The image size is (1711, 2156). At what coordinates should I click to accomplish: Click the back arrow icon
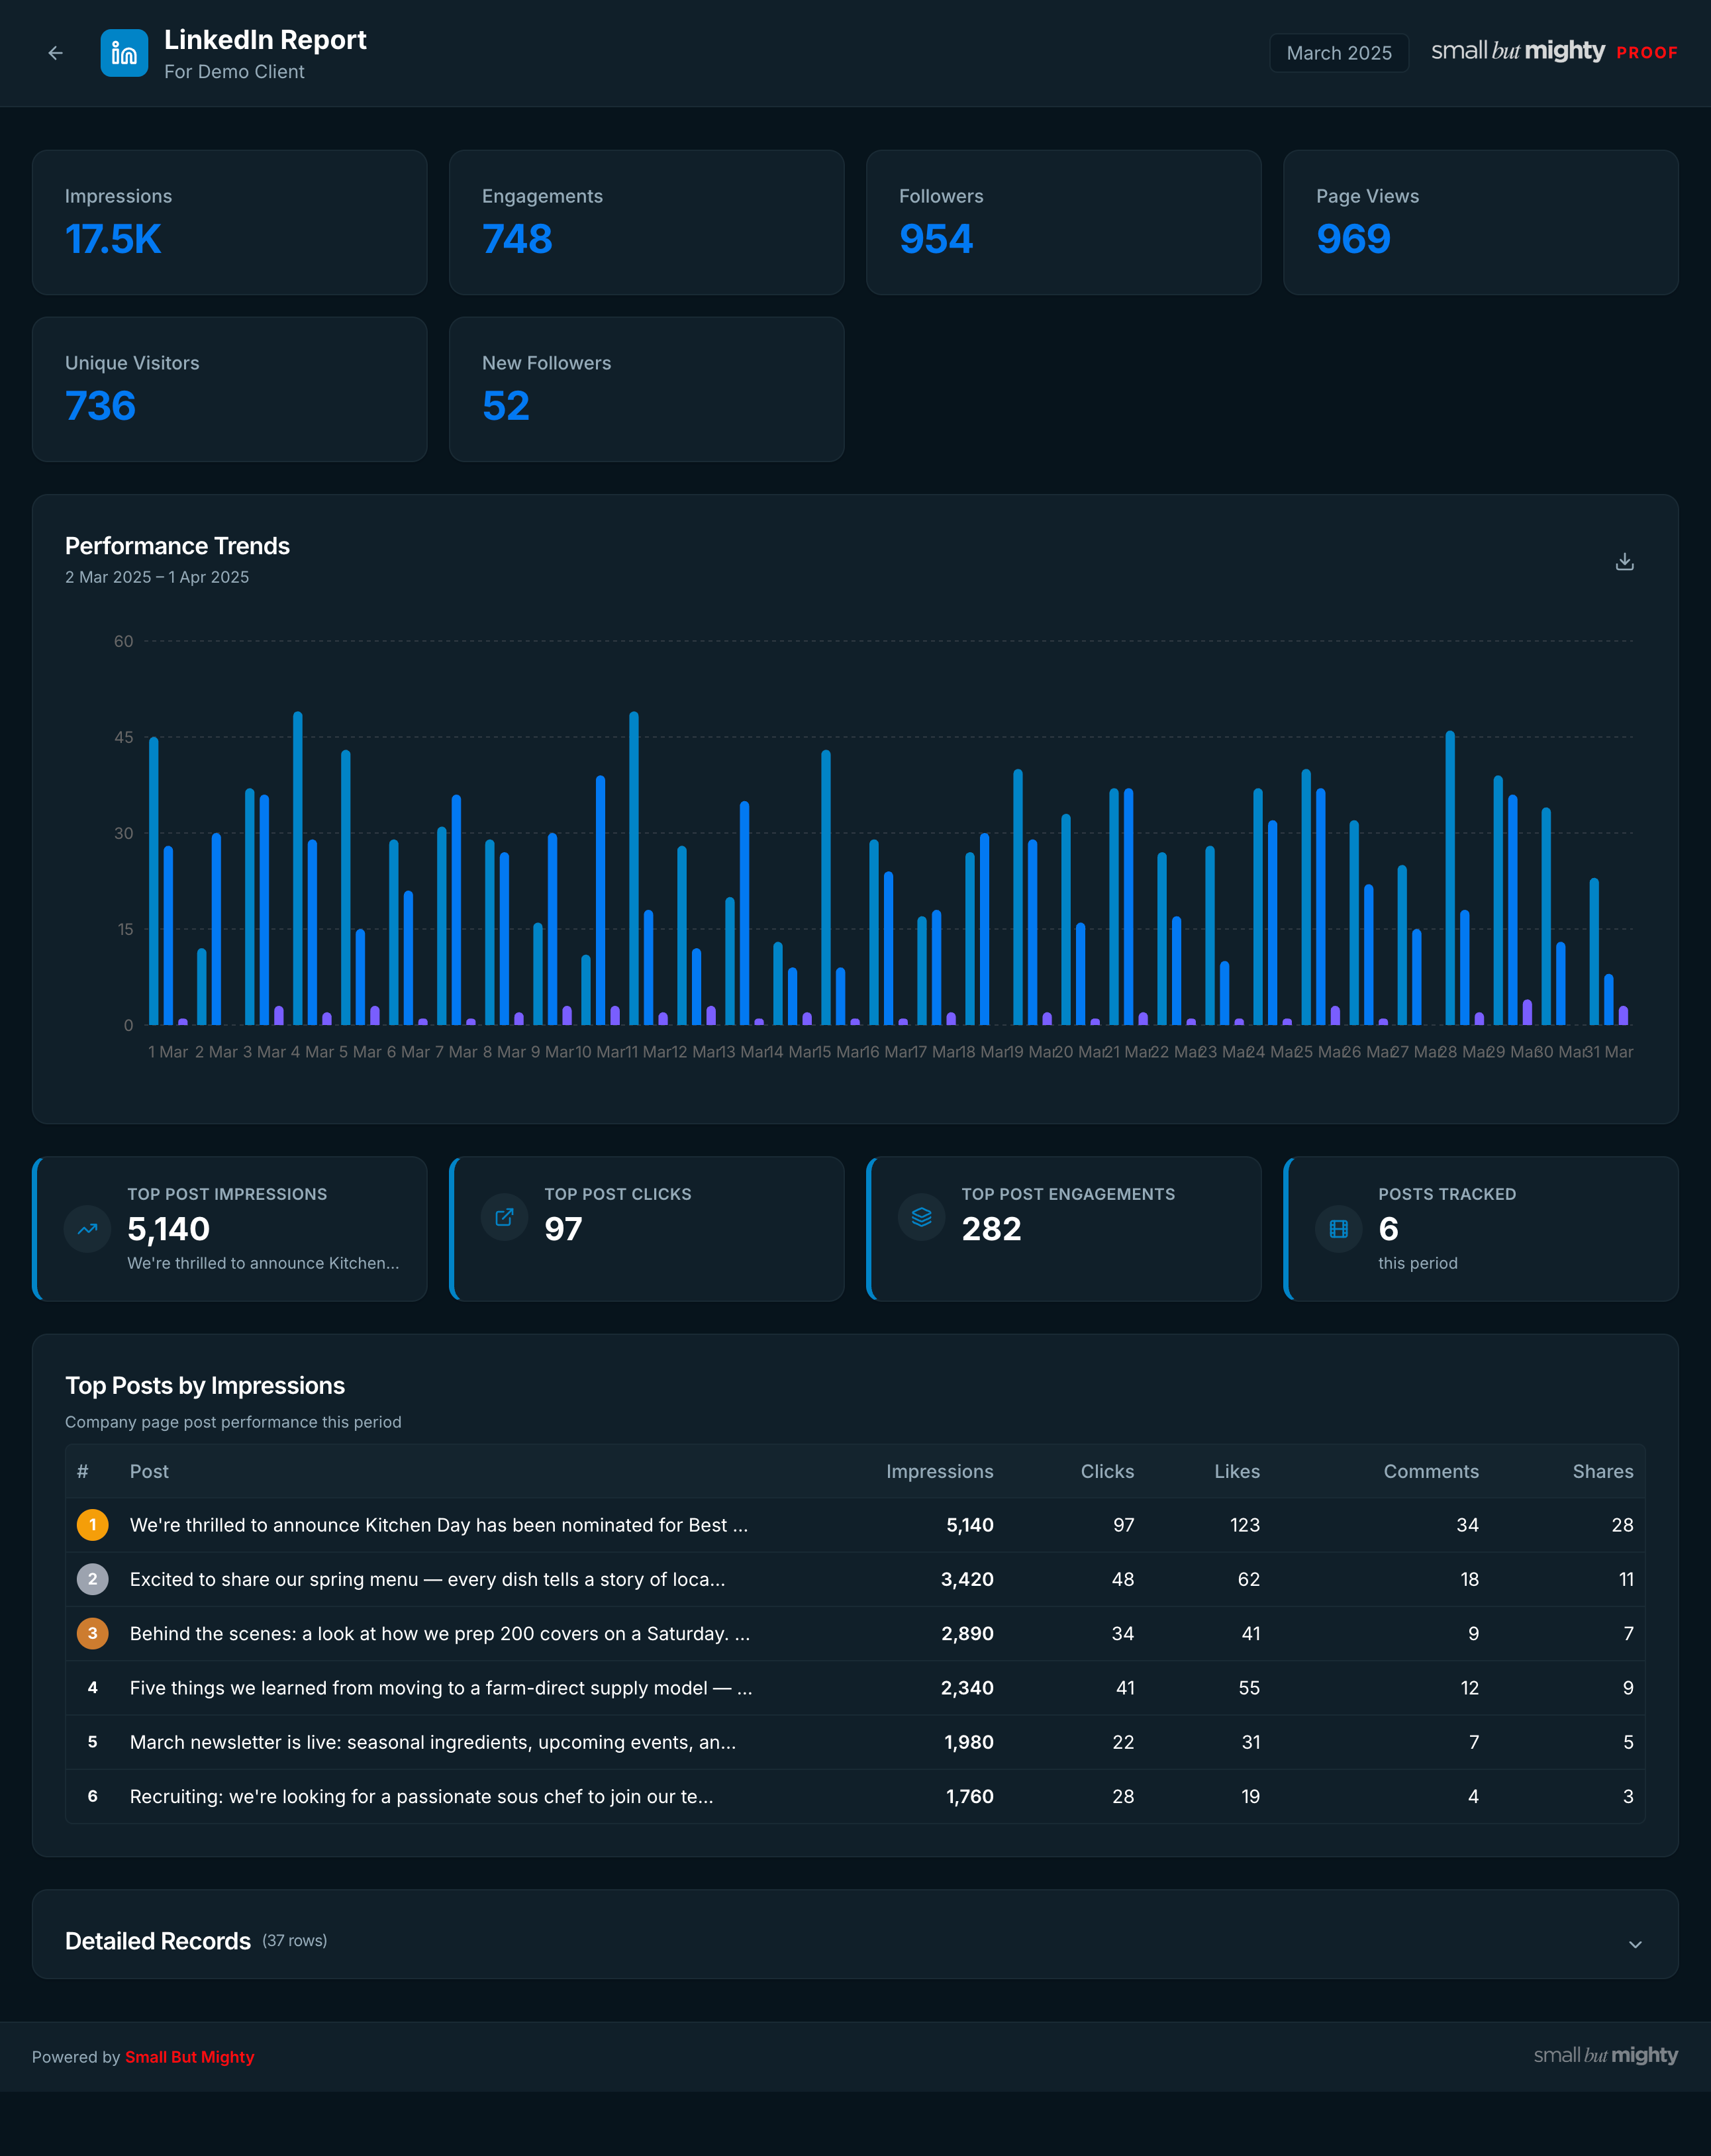click(x=56, y=53)
